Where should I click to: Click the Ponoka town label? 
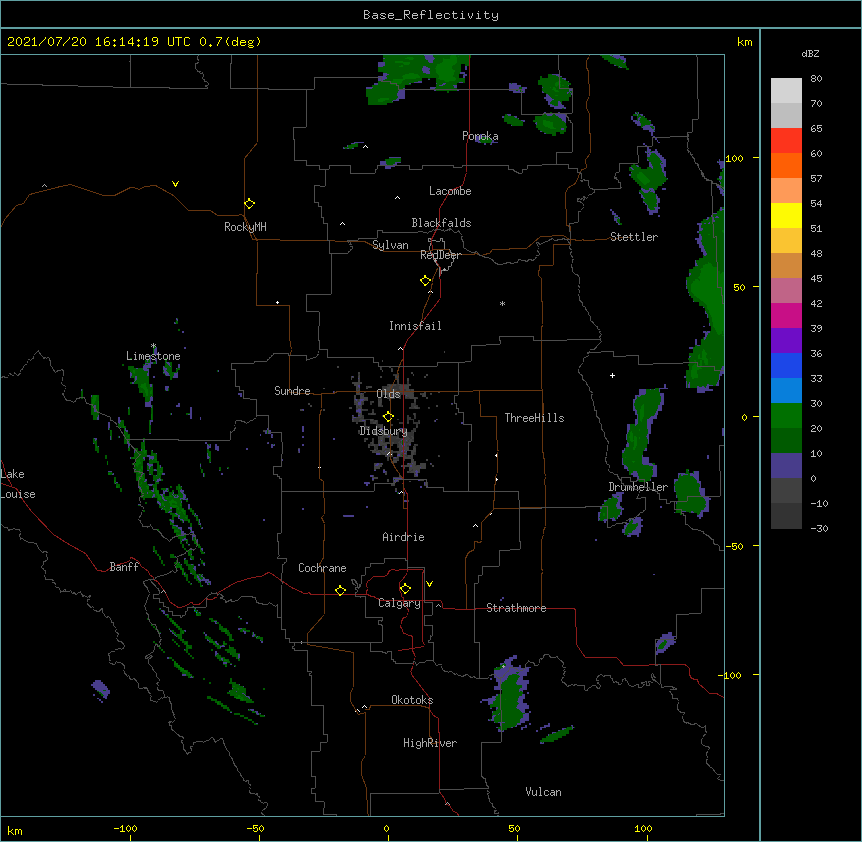[x=480, y=136]
